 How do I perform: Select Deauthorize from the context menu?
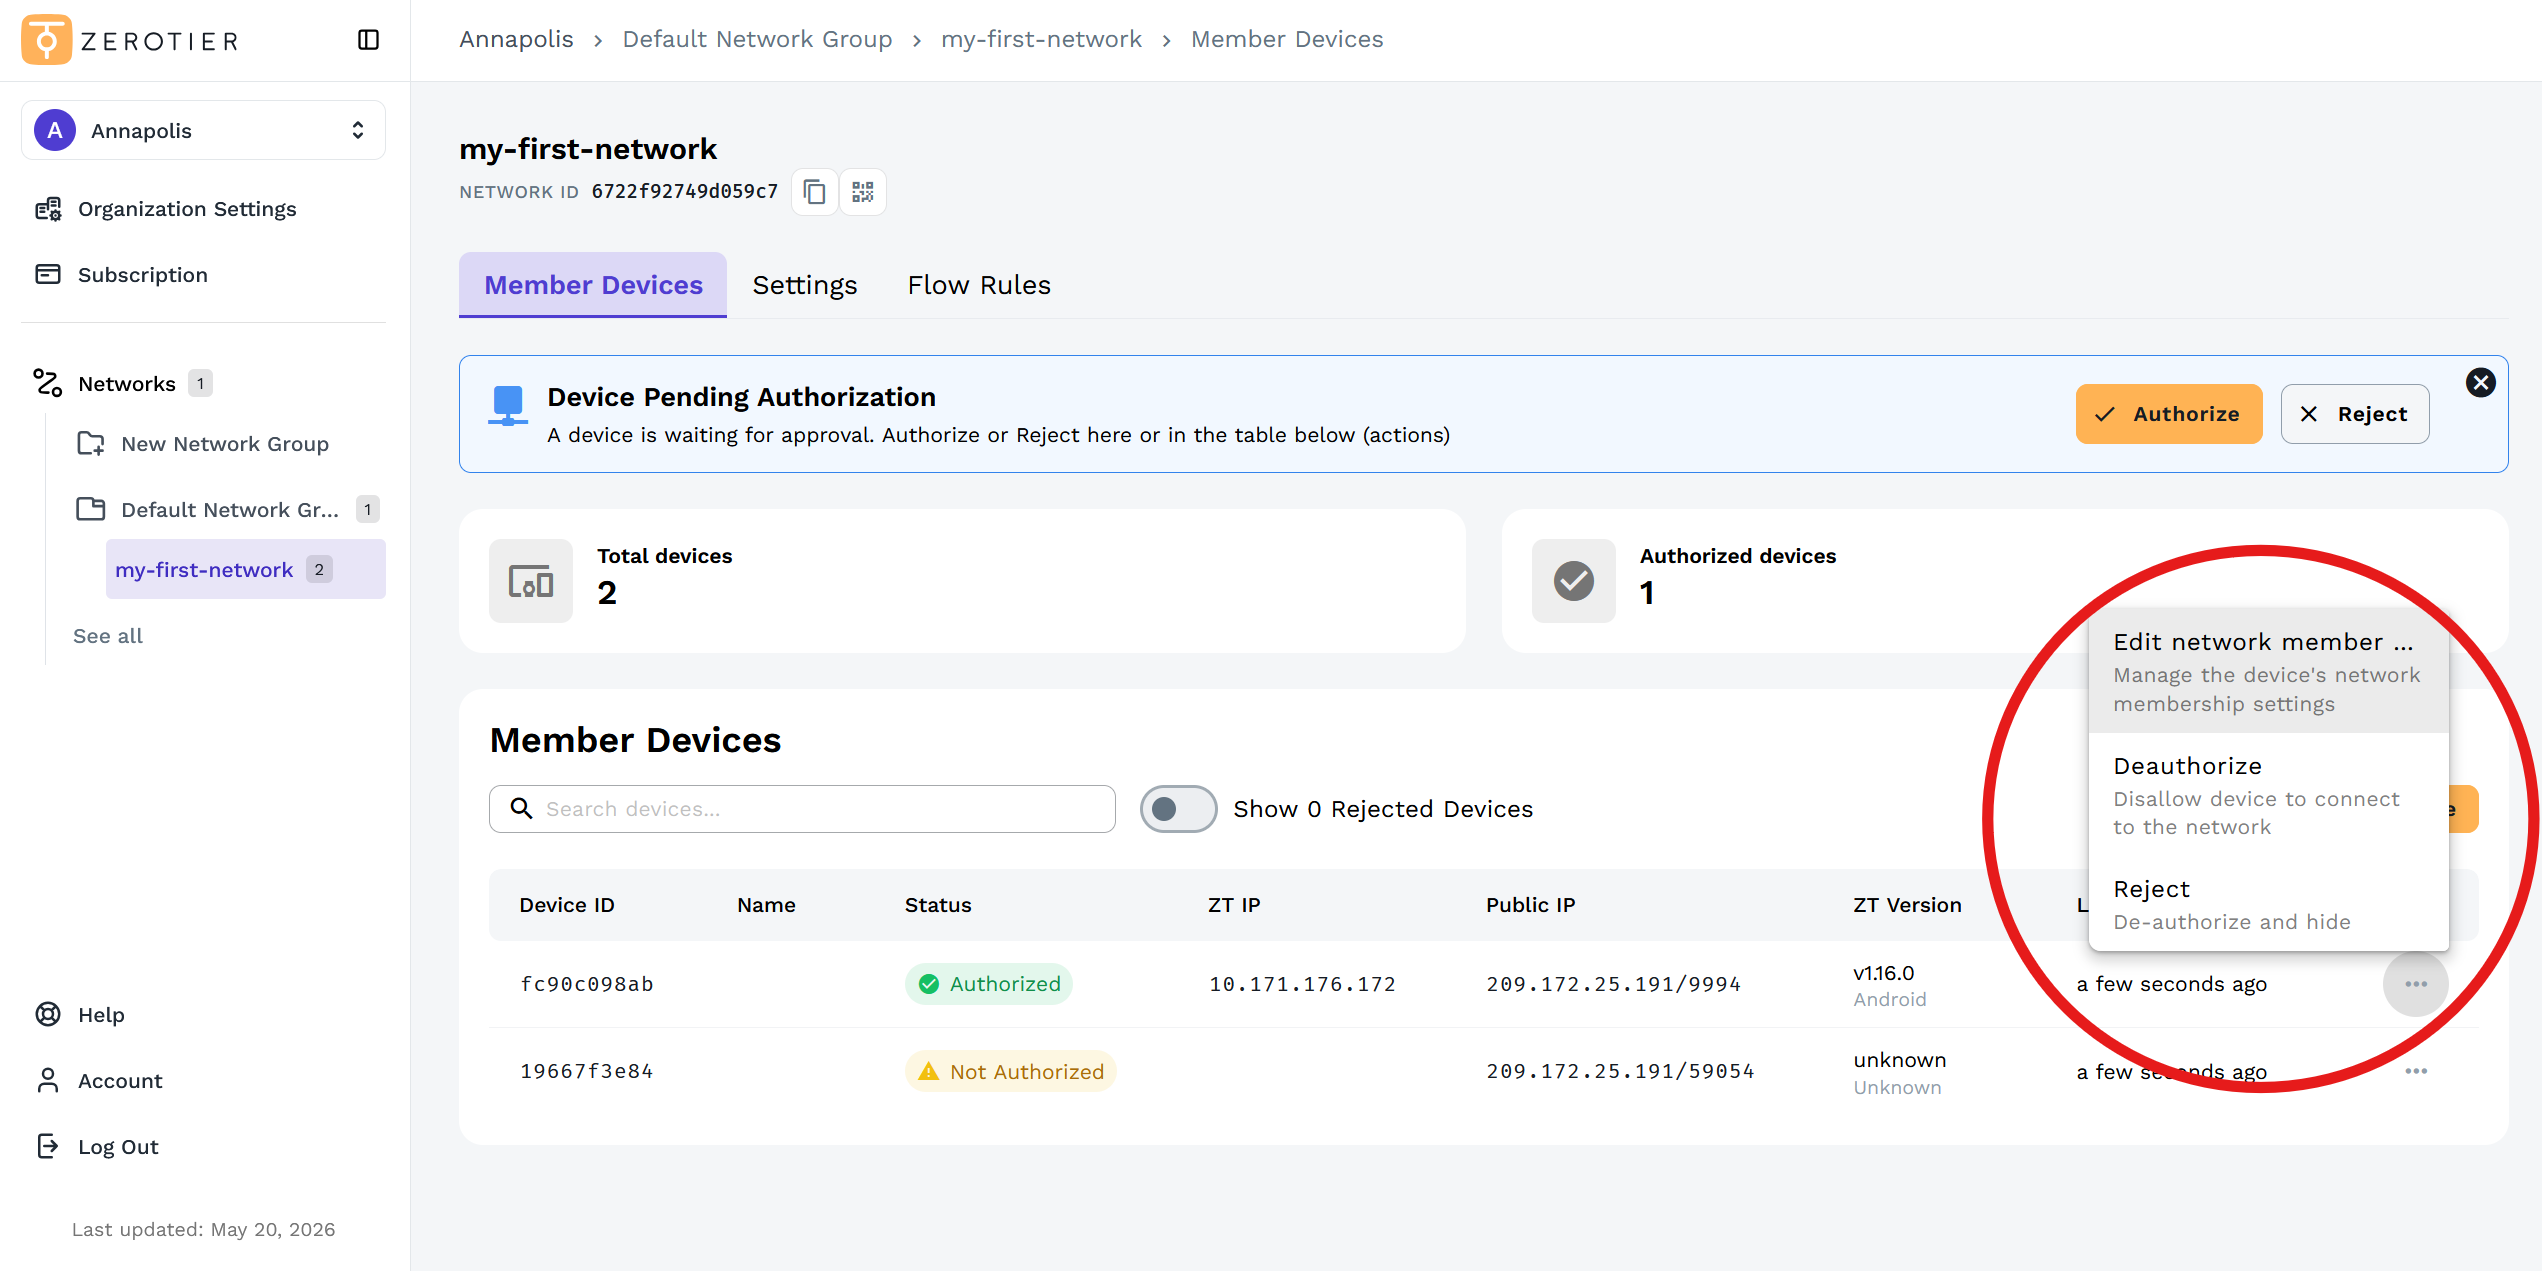coord(2268,795)
